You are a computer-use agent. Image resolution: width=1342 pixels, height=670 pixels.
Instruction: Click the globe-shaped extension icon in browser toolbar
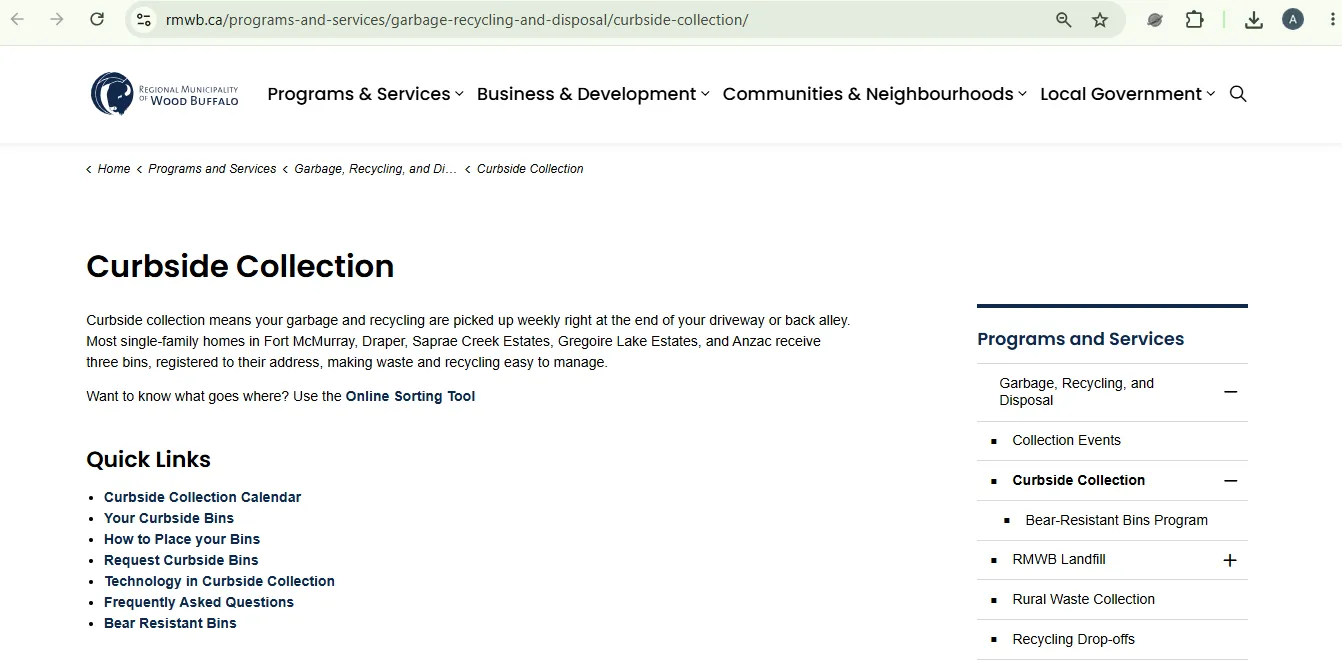tap(1155, 19)
